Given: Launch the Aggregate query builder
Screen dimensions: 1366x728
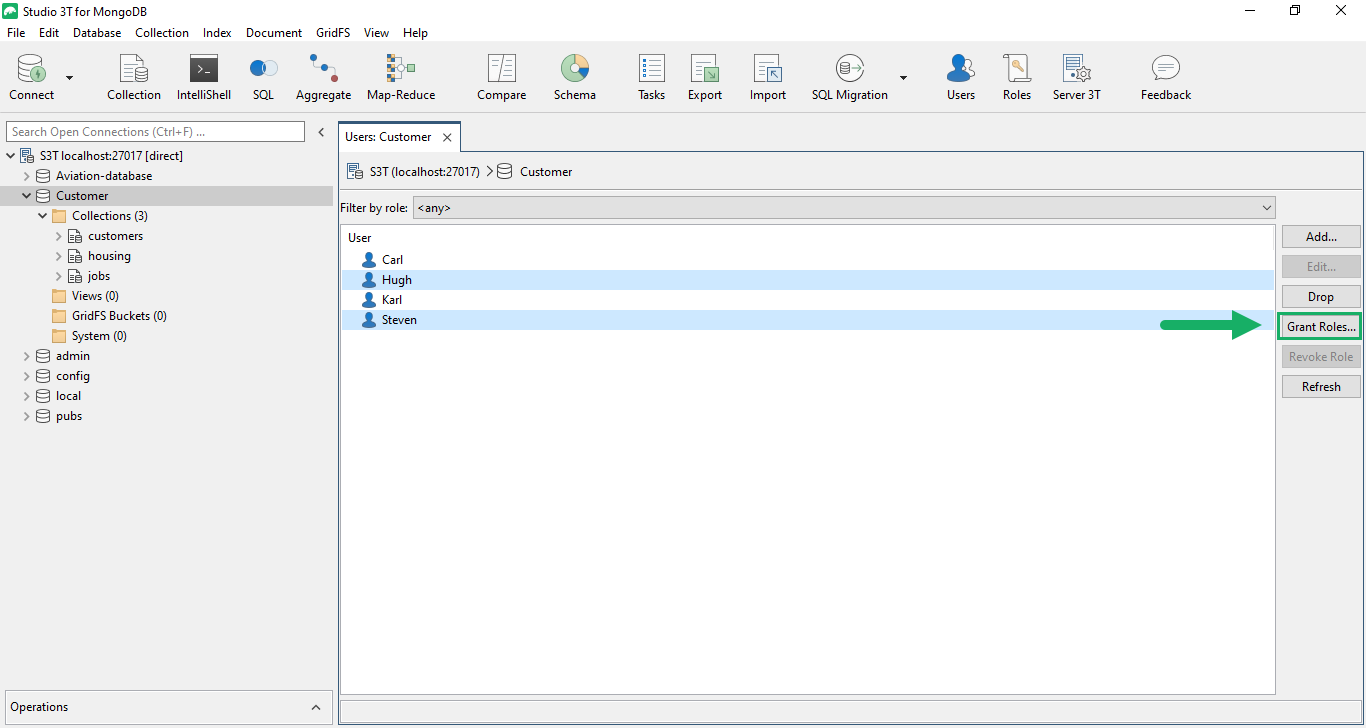Looking at the screenshot, I should click(x=323, y=75).
